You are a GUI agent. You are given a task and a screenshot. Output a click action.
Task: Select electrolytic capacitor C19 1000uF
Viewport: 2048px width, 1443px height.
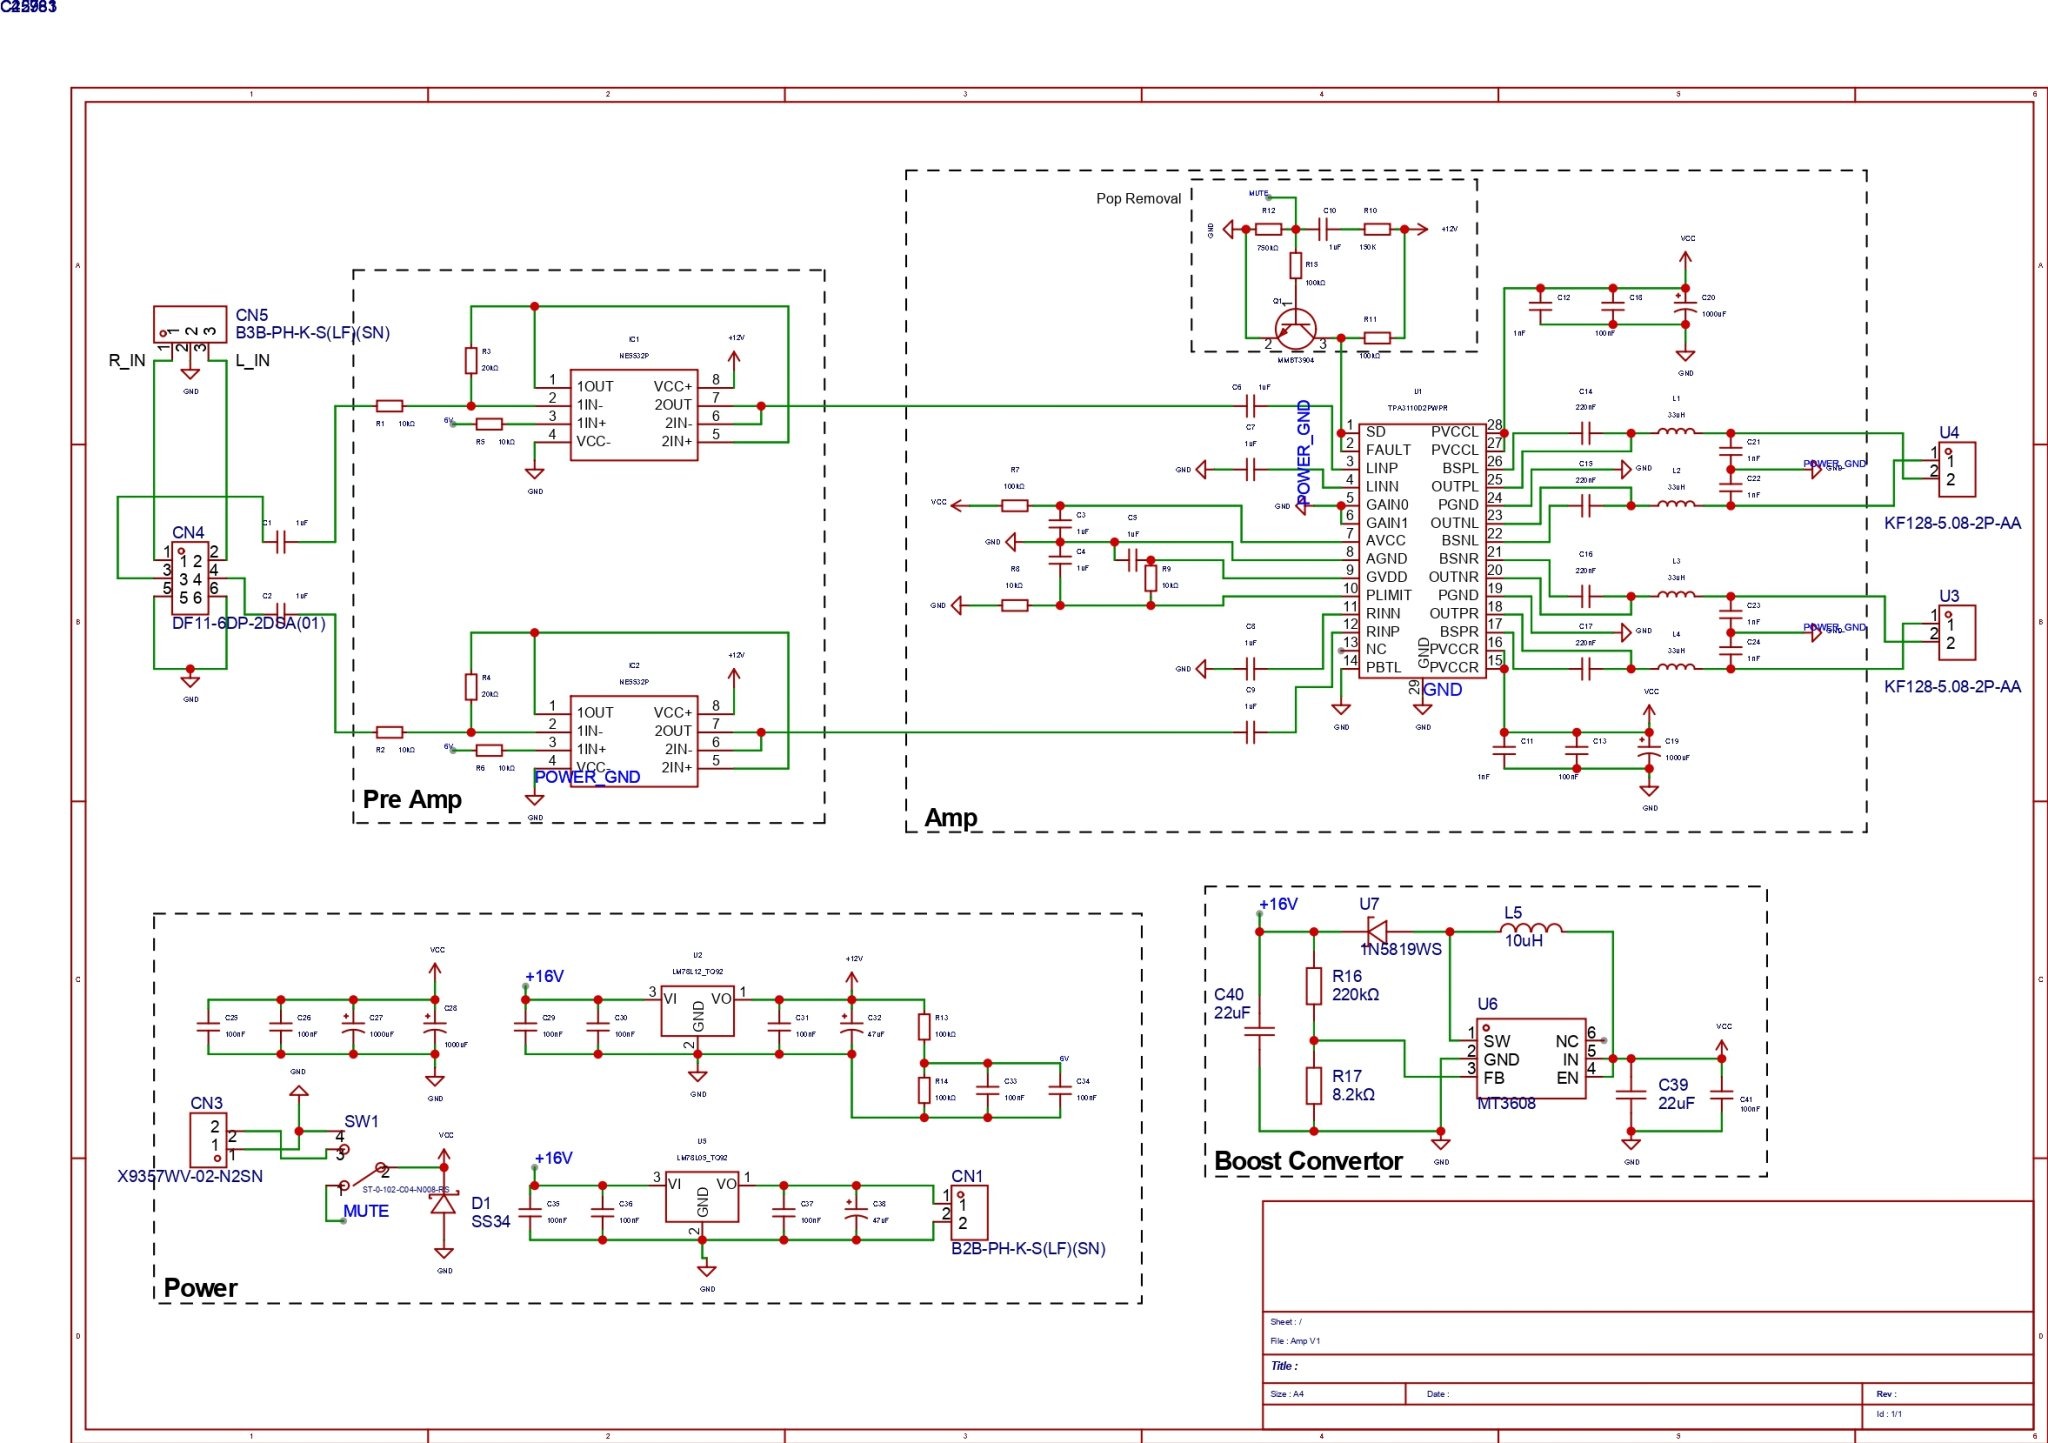pos(1649,751)
